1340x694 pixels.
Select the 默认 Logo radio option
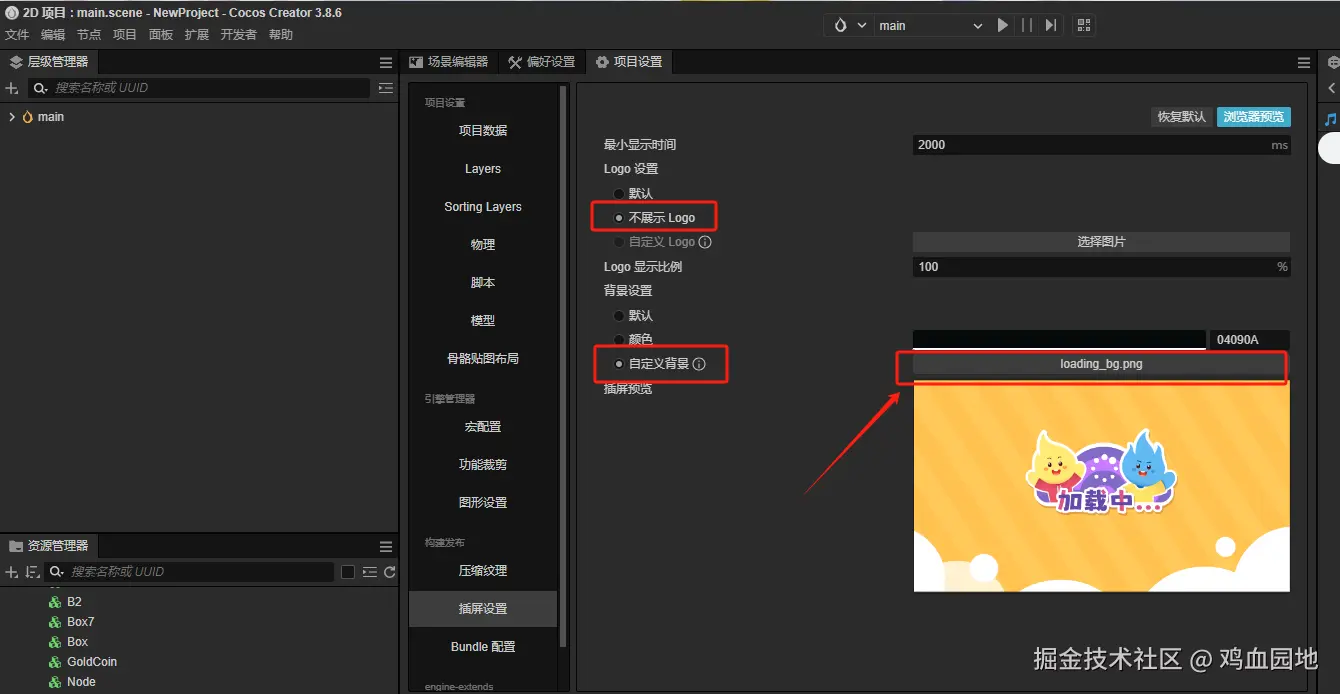(618, 193)
